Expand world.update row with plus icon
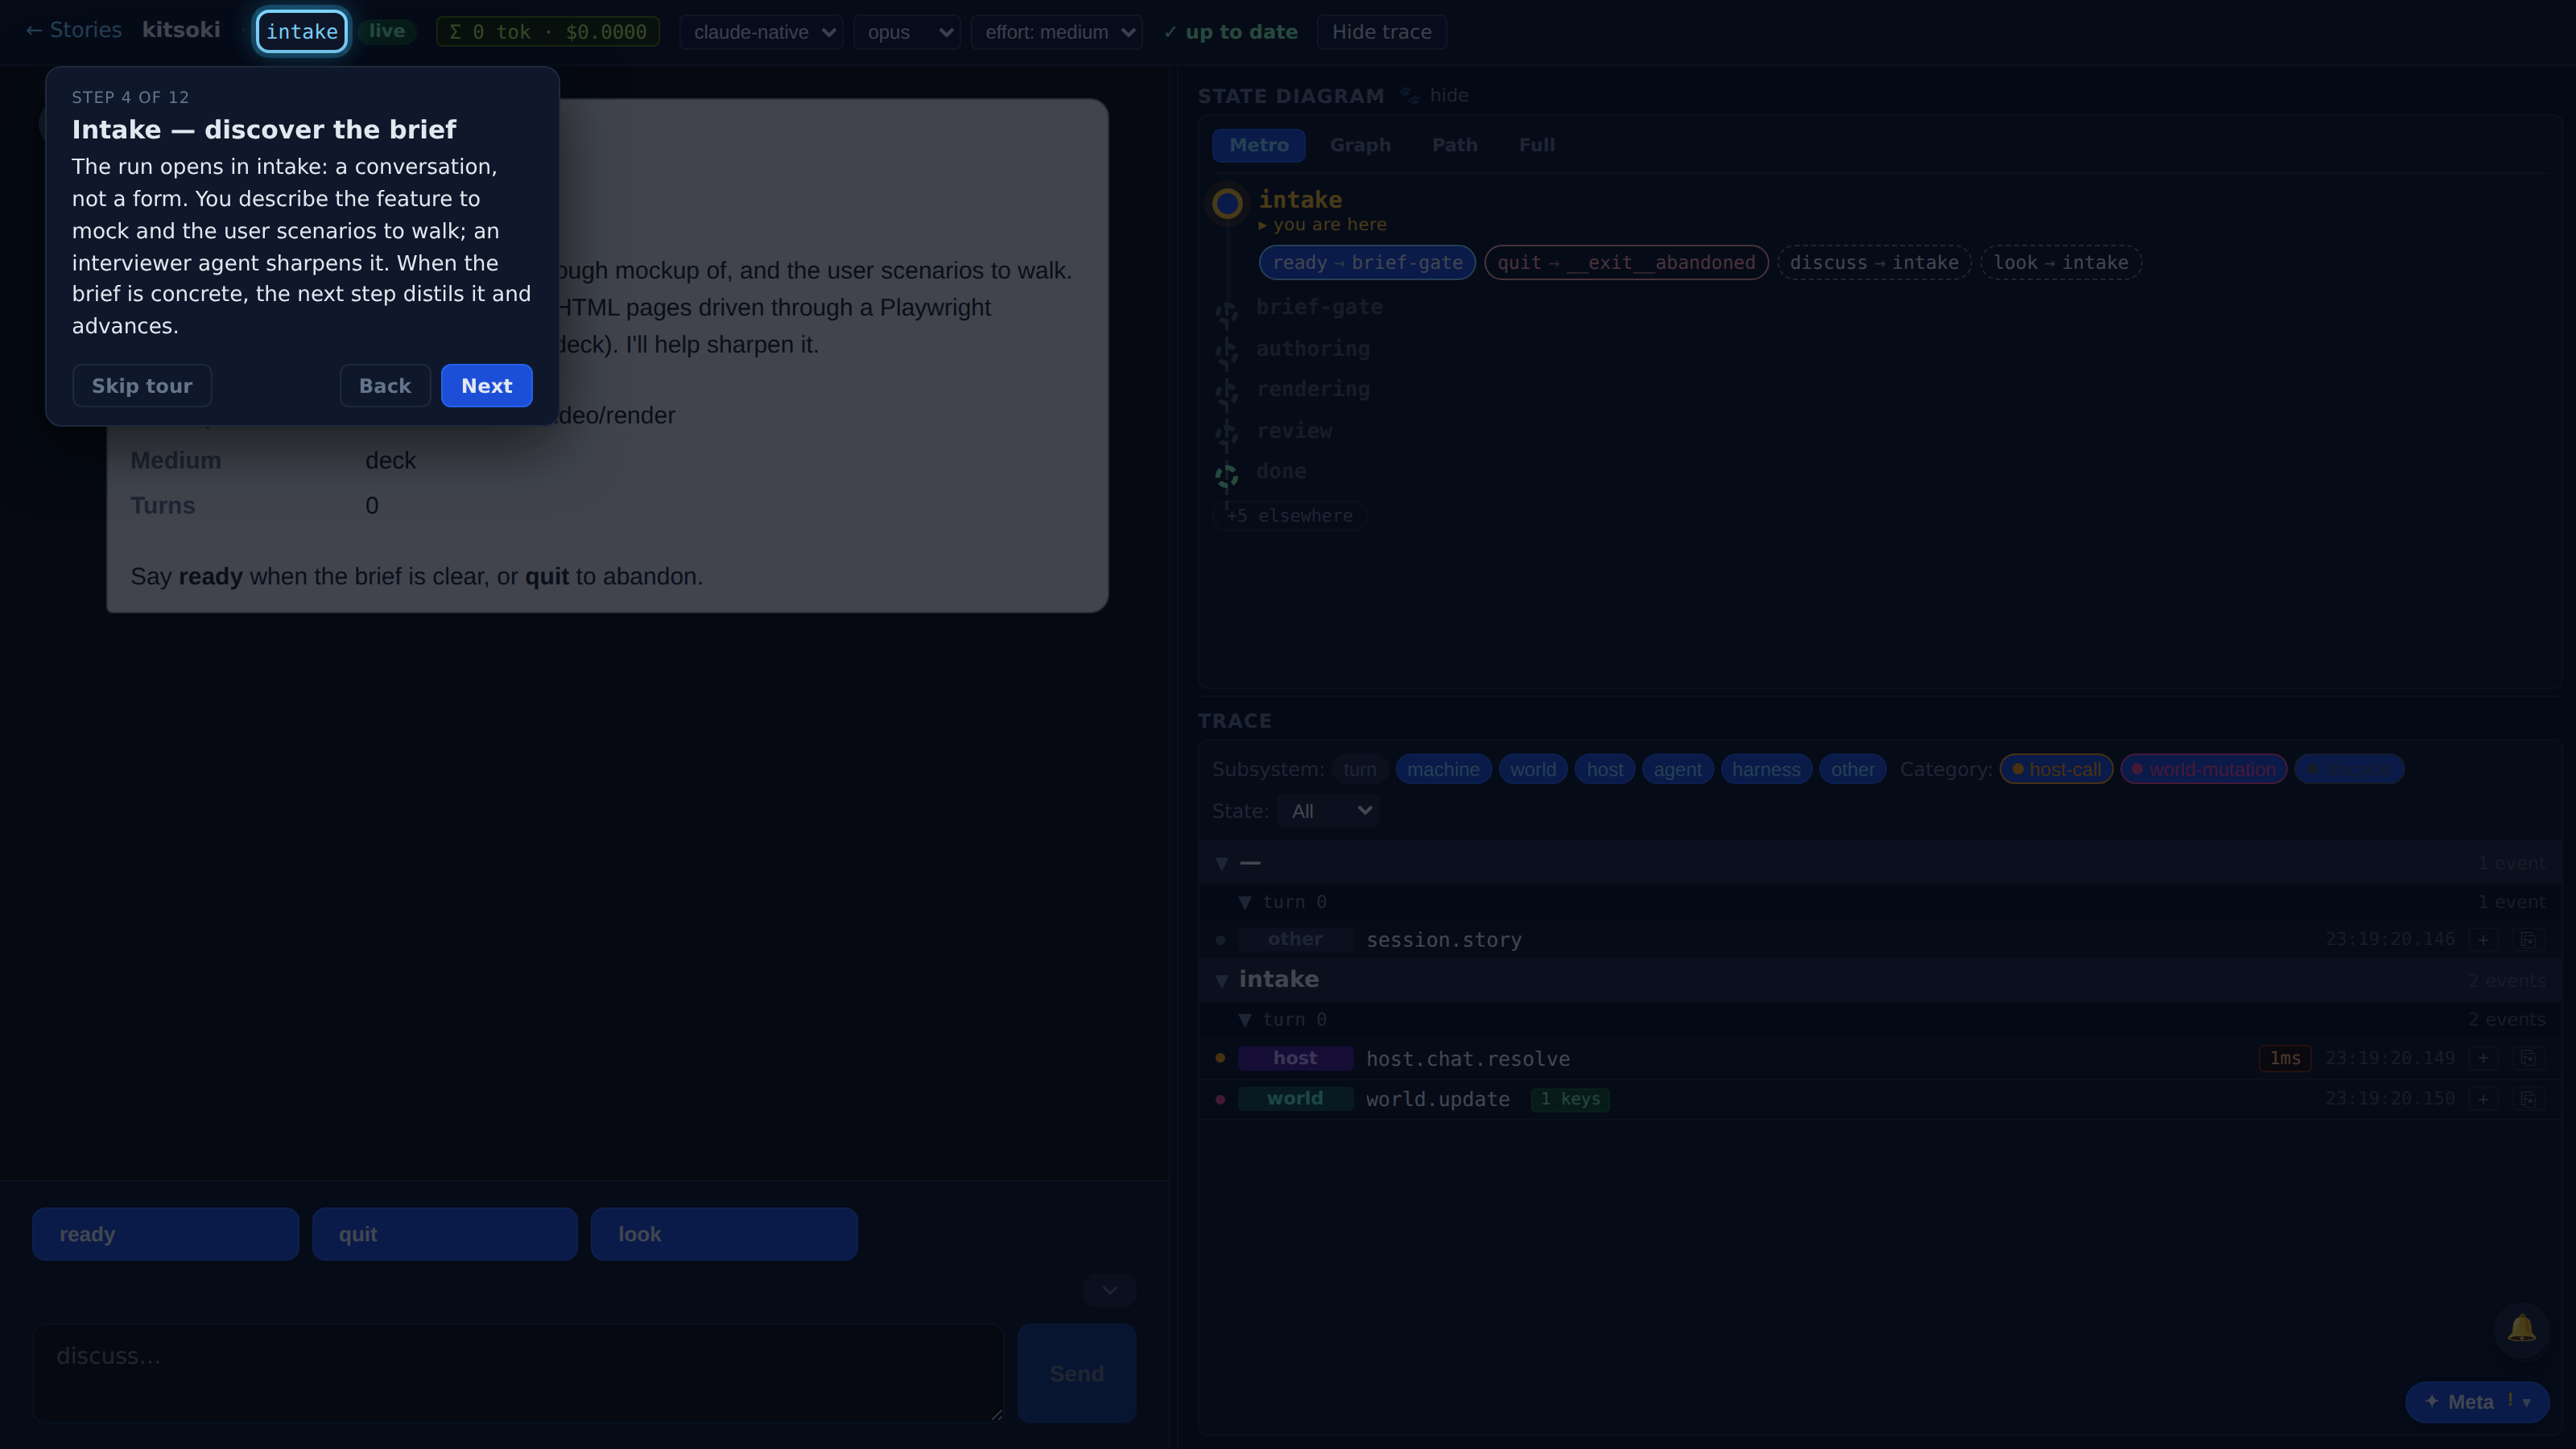Screen dimensions: 2576x1449 [2483, 1099]
